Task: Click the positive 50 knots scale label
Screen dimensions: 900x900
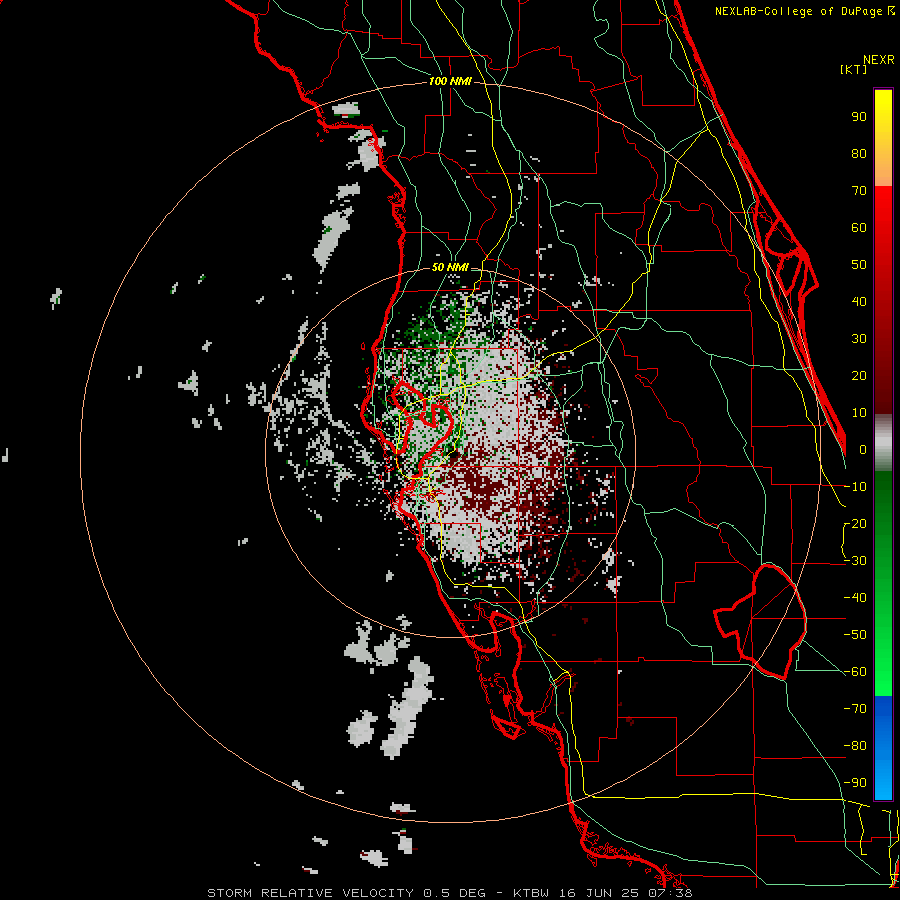Action: pos(859,265)
